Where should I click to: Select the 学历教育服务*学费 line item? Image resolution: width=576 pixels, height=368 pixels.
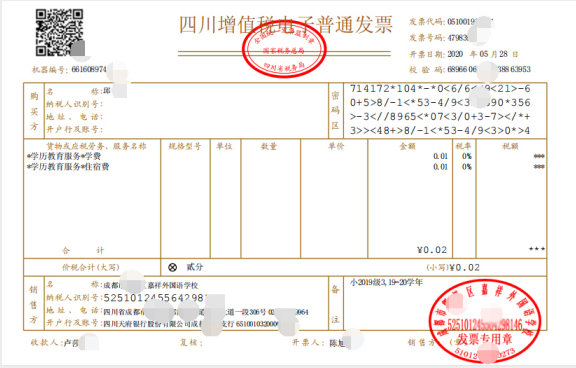point(64,156)
